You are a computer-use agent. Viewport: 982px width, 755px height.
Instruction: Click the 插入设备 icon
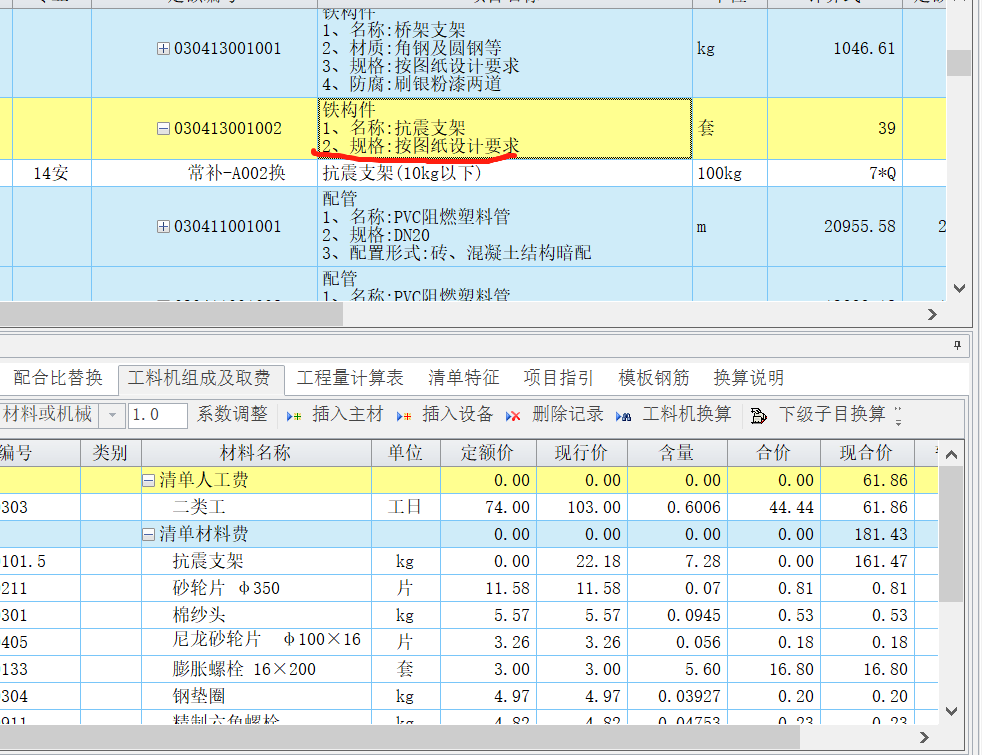[x=404, y=416]
